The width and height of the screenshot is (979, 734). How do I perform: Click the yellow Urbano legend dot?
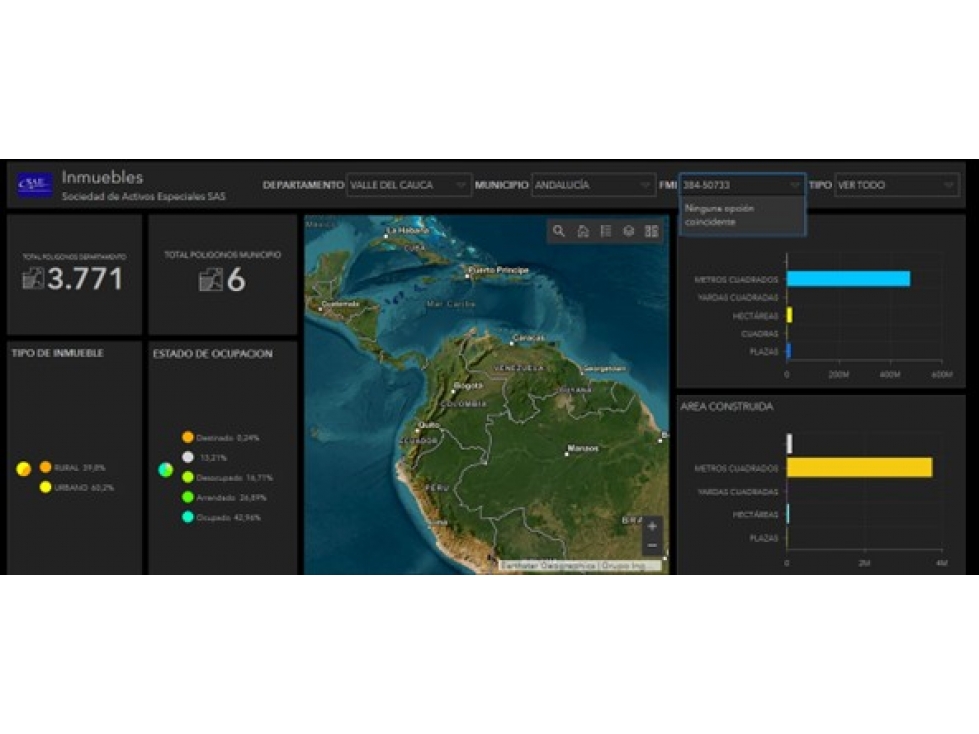click(x=46, y=487)
